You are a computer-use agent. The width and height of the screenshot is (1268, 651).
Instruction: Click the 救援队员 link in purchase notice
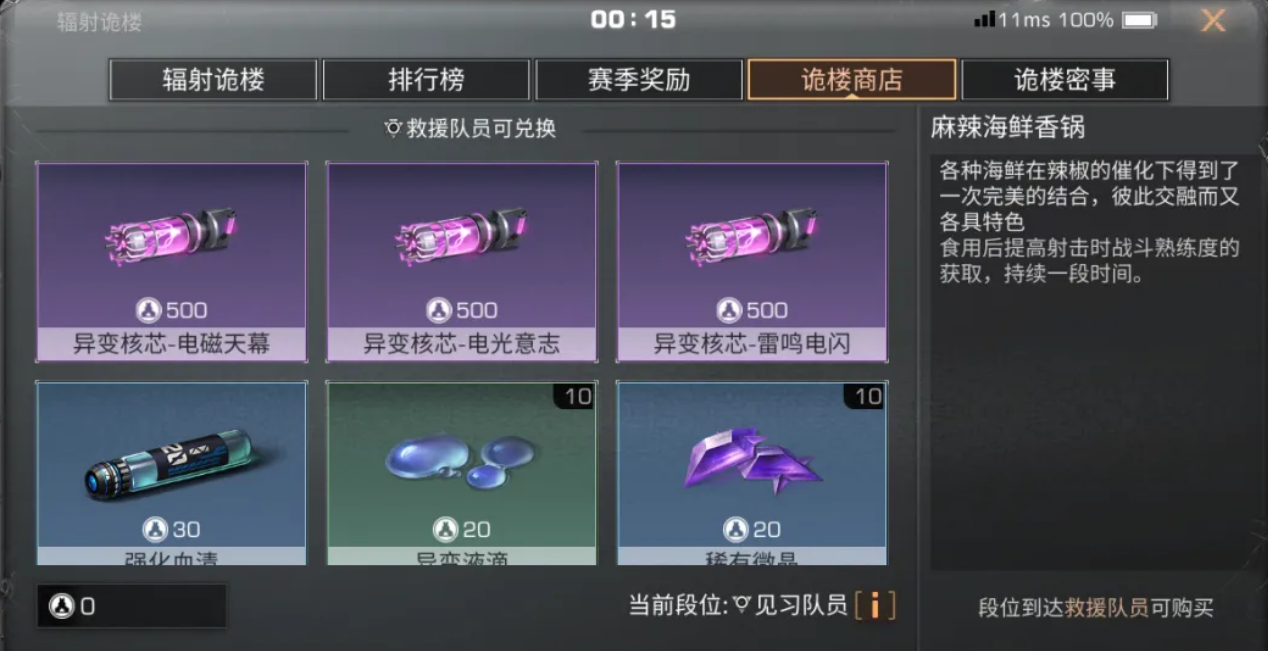click(x=1106, y=608)
